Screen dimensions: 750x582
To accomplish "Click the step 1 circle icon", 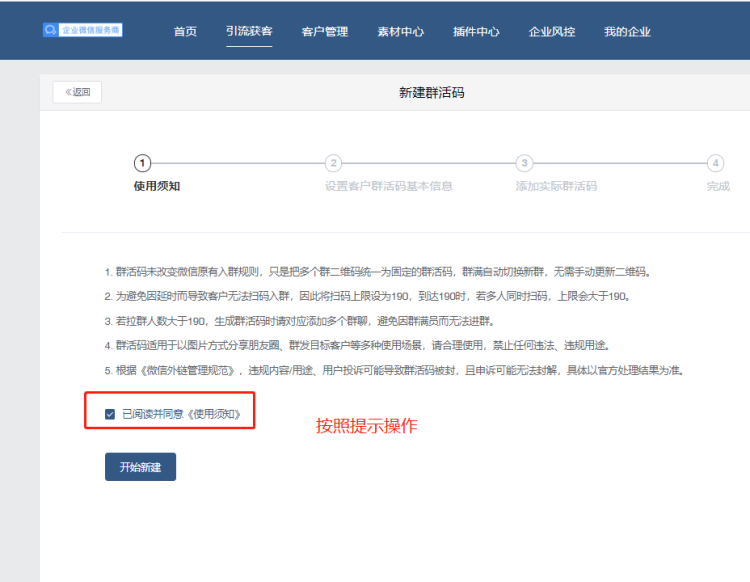I will [x=143, y=163].
